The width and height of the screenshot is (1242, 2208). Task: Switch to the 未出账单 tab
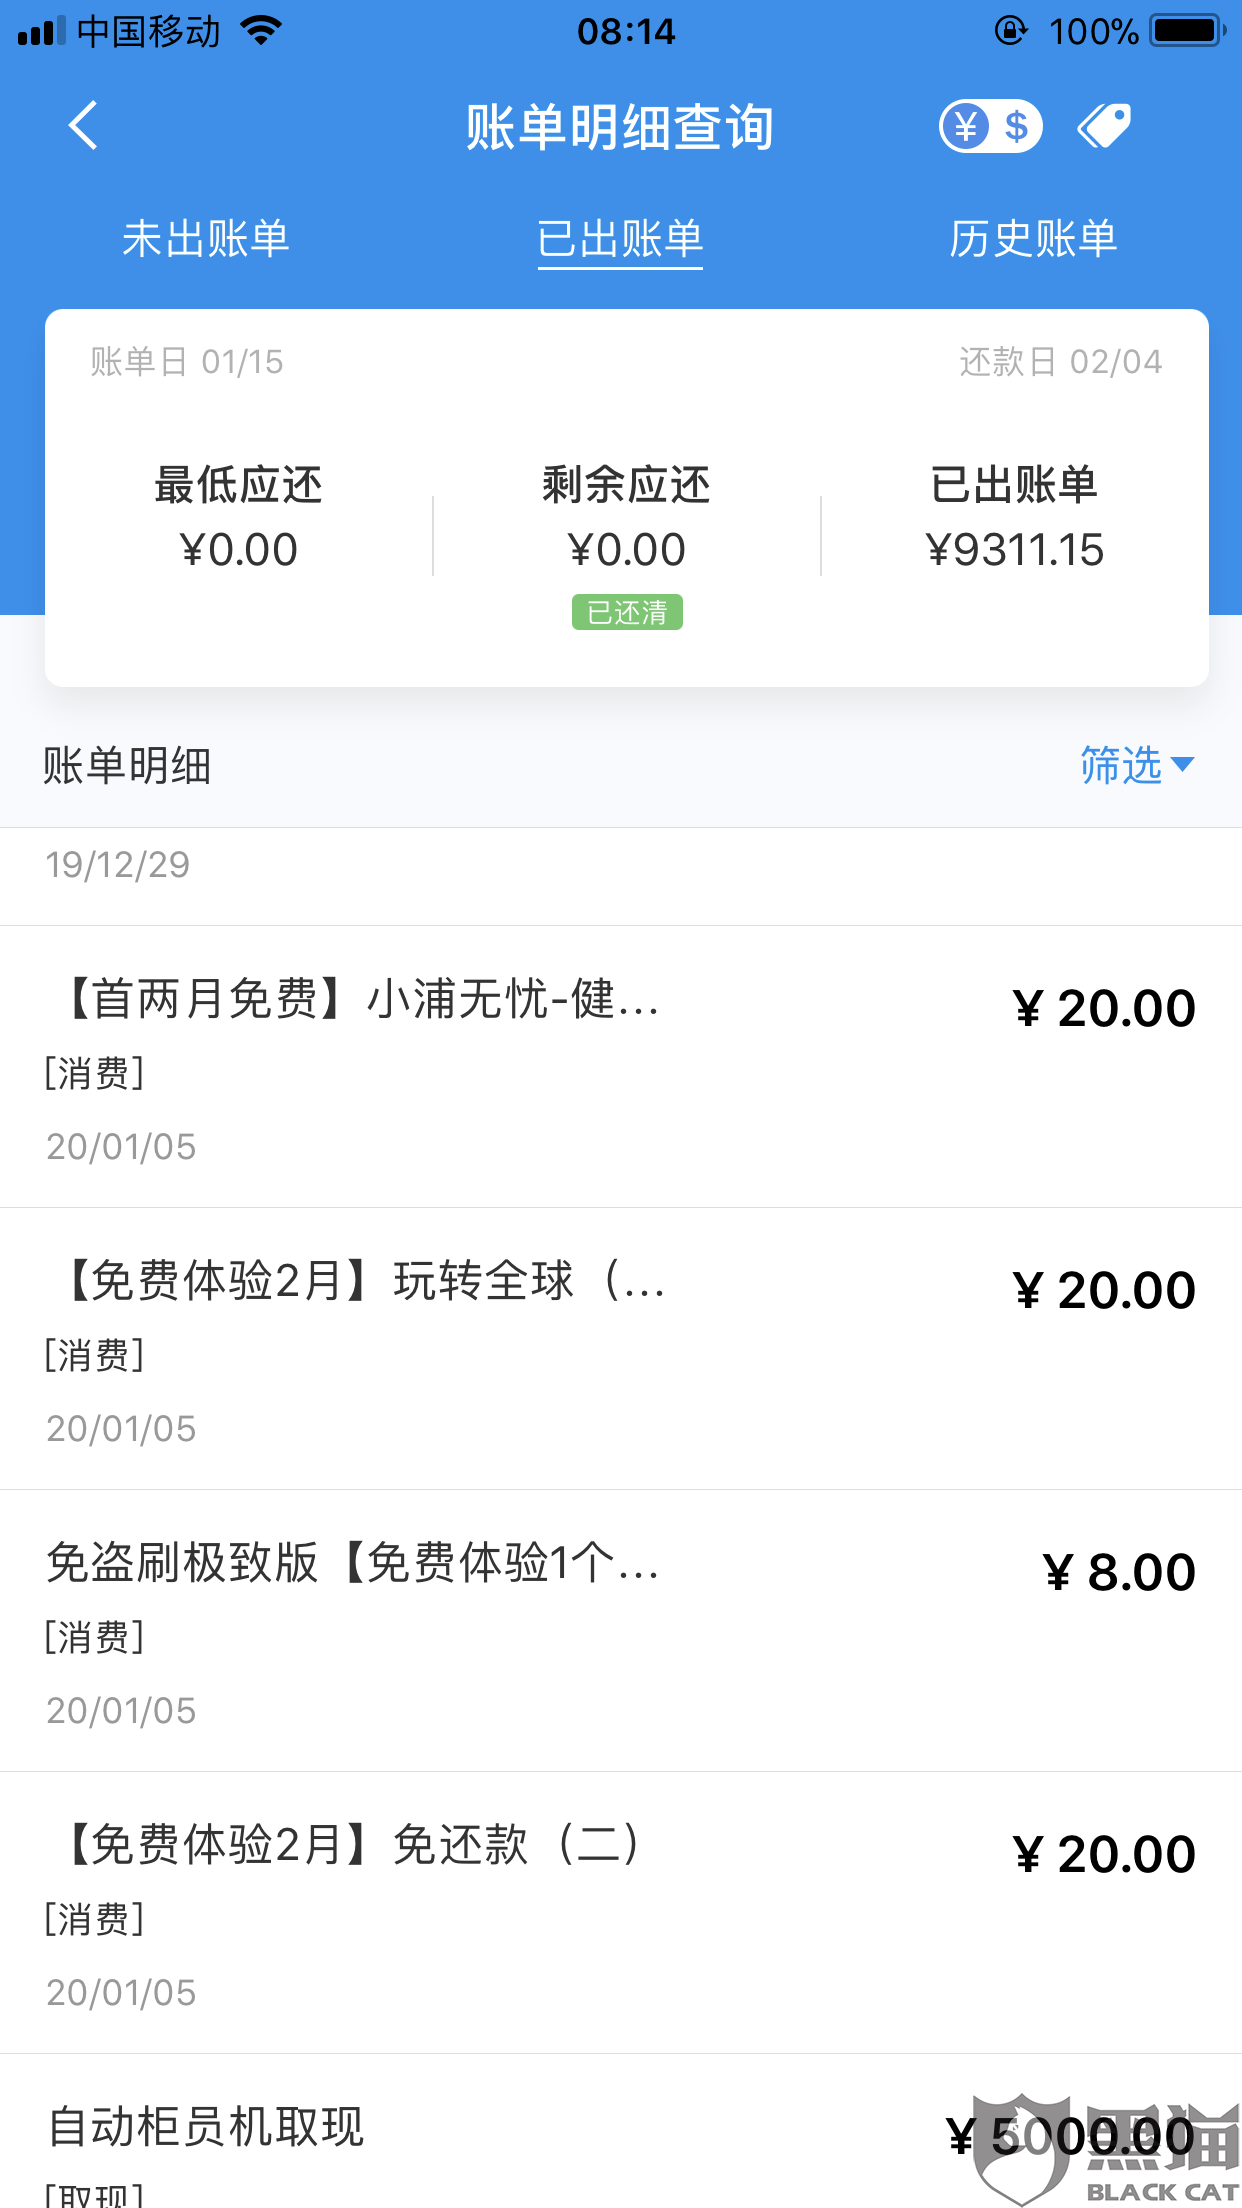206,239
